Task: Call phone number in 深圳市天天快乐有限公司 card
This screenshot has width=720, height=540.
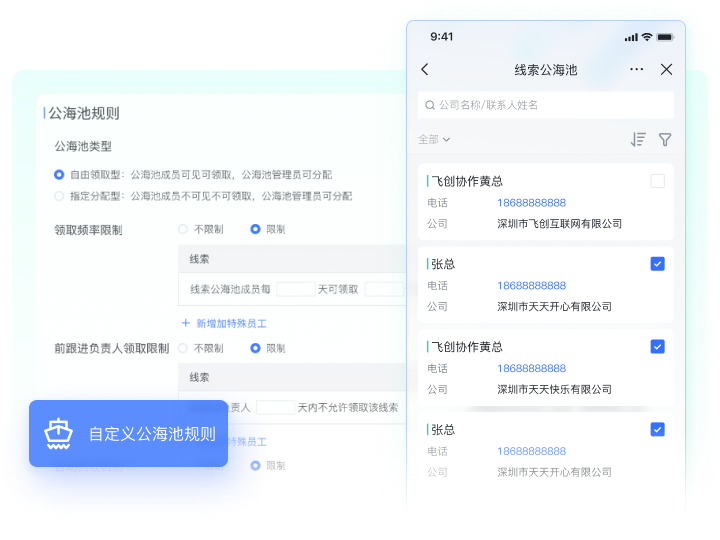Action: [531, 368]
